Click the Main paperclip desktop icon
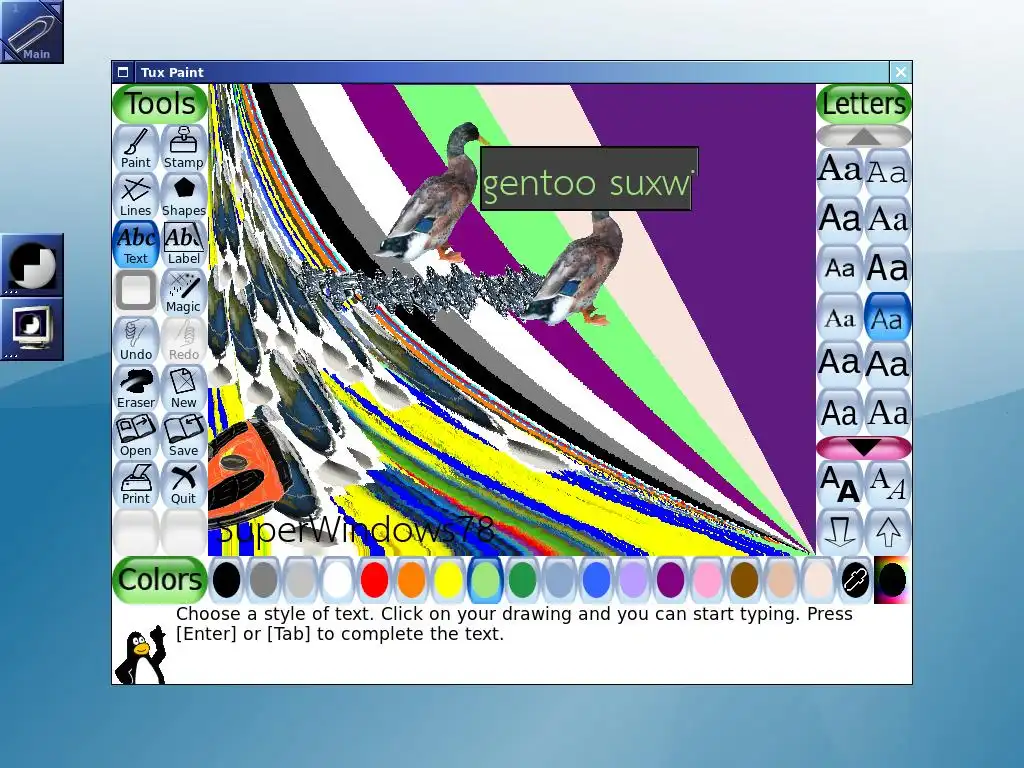Viewport: 1024px width, 768px height. tap(31, 31)
